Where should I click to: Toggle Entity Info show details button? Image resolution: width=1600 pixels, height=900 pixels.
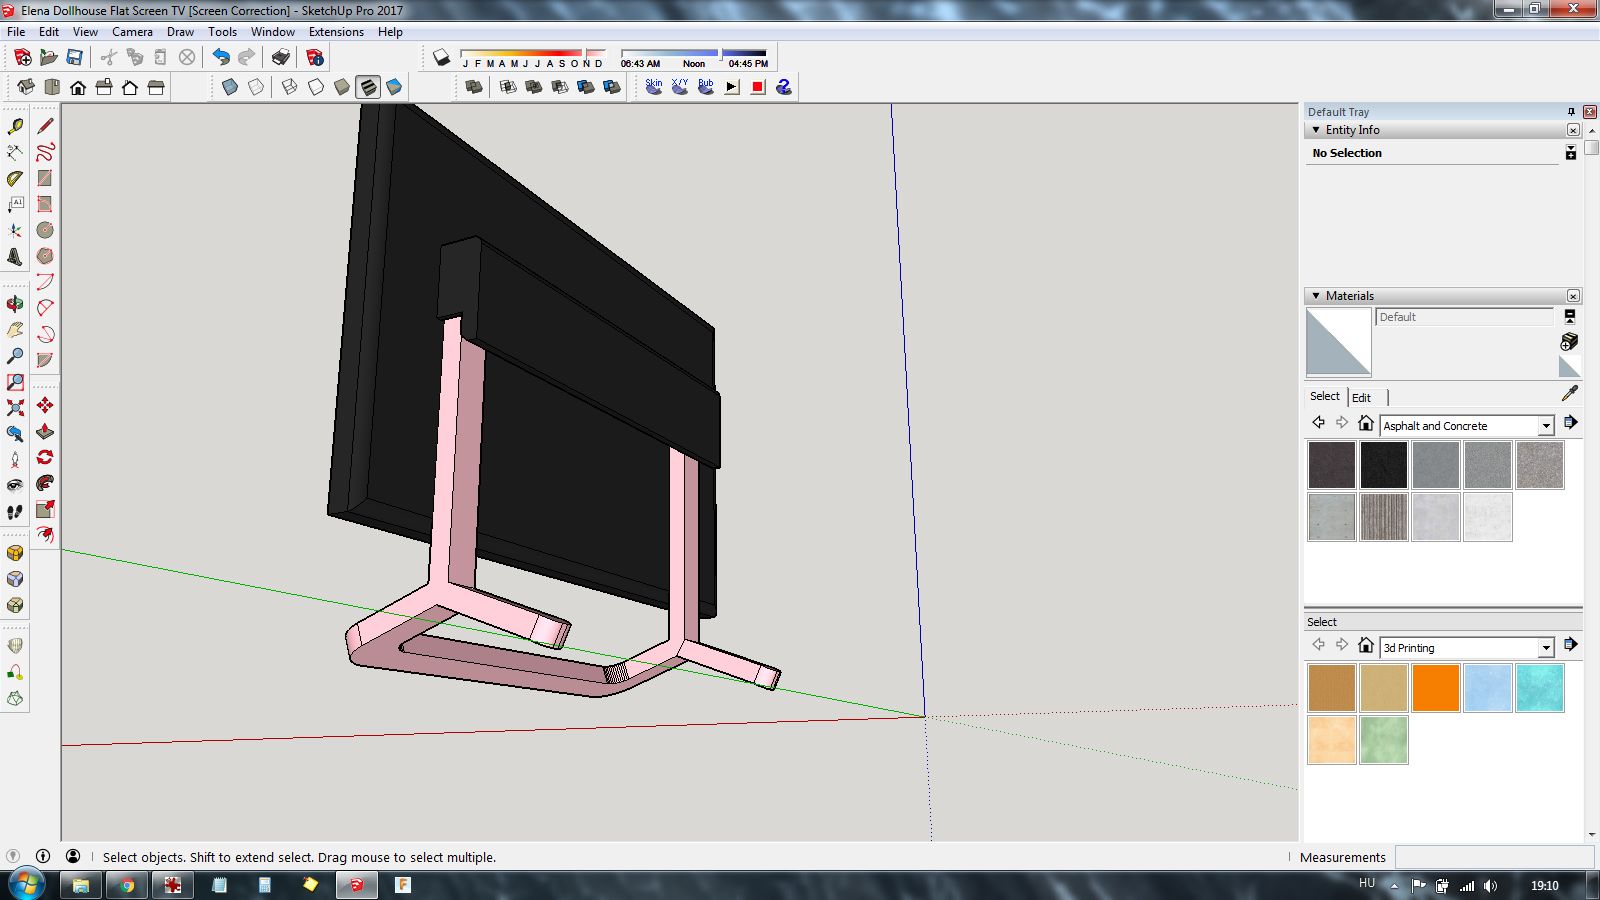1570,152
